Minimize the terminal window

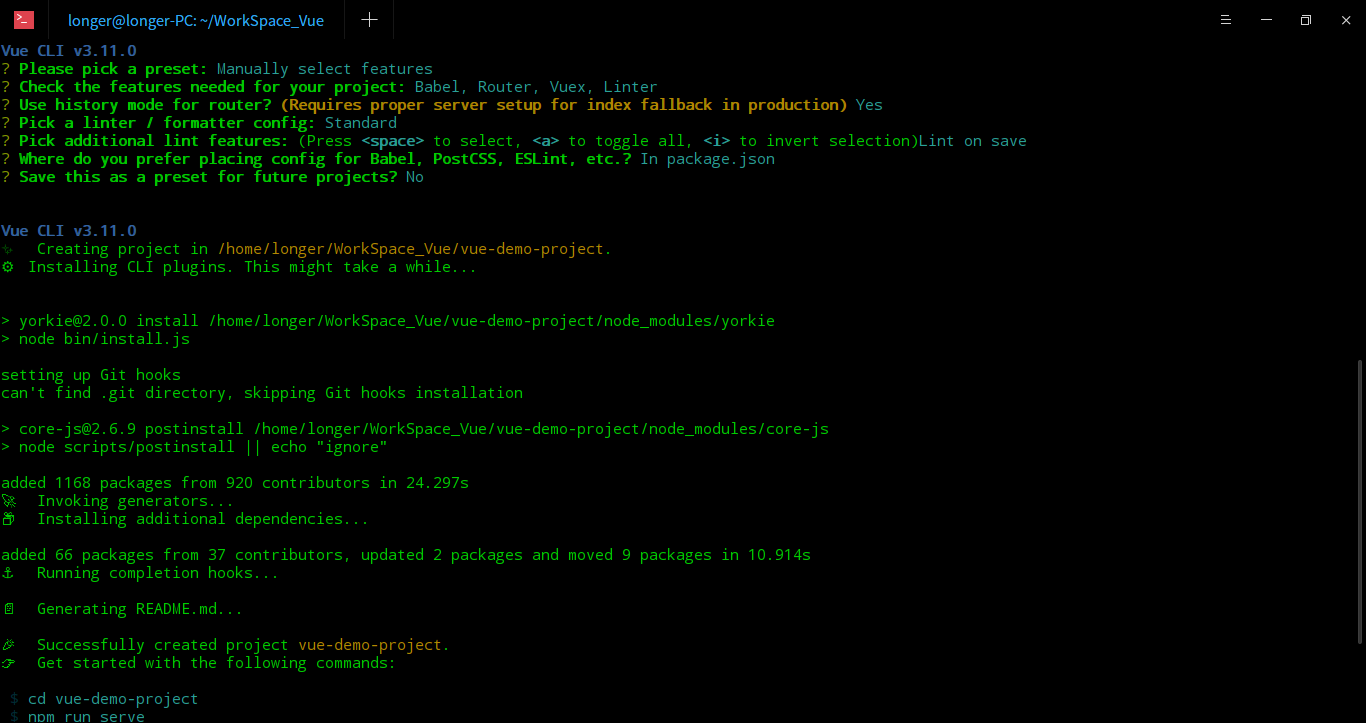point(1266,20)
